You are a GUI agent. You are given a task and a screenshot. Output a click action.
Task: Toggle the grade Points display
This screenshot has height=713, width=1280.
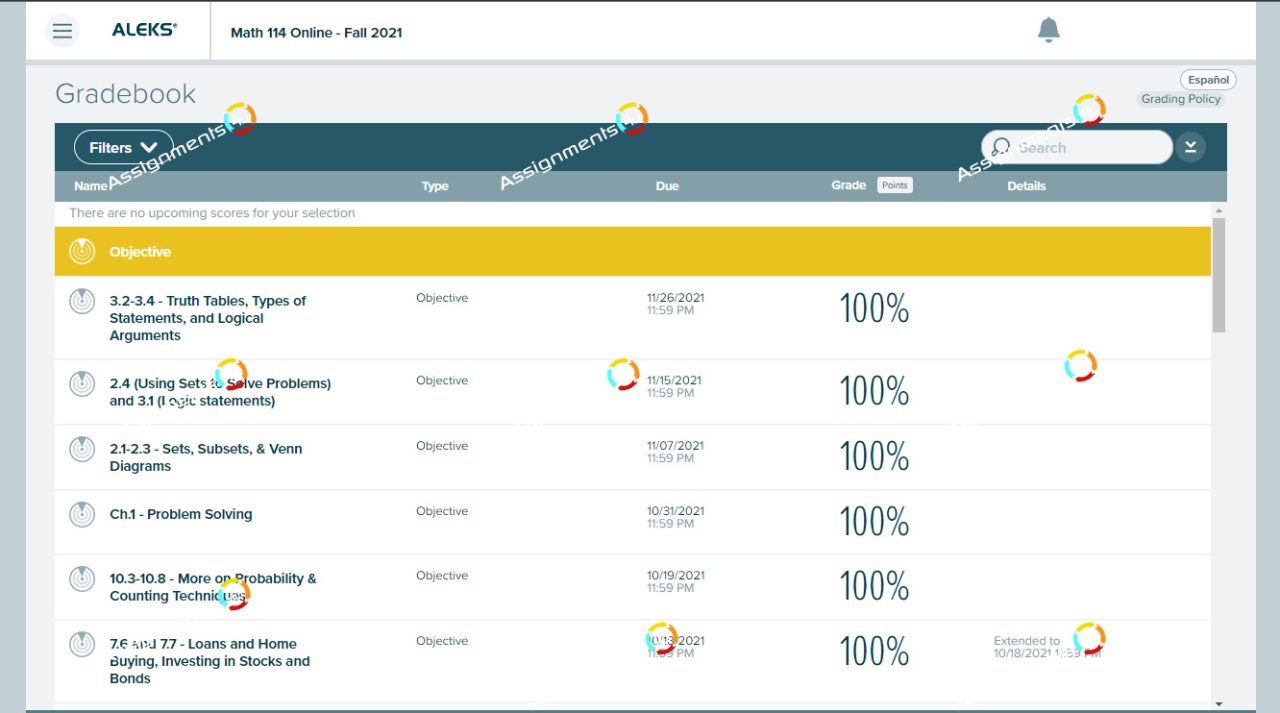pyautogui.click(x=894, y=185)
